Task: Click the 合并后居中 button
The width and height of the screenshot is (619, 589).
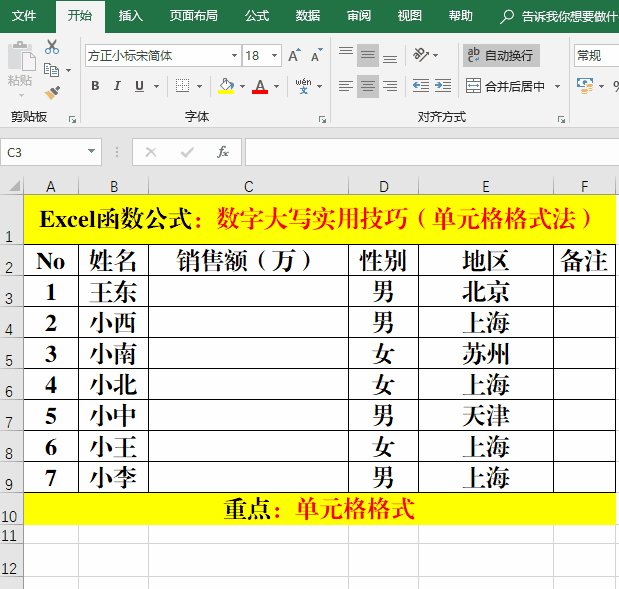Action: tap(508, 86)
